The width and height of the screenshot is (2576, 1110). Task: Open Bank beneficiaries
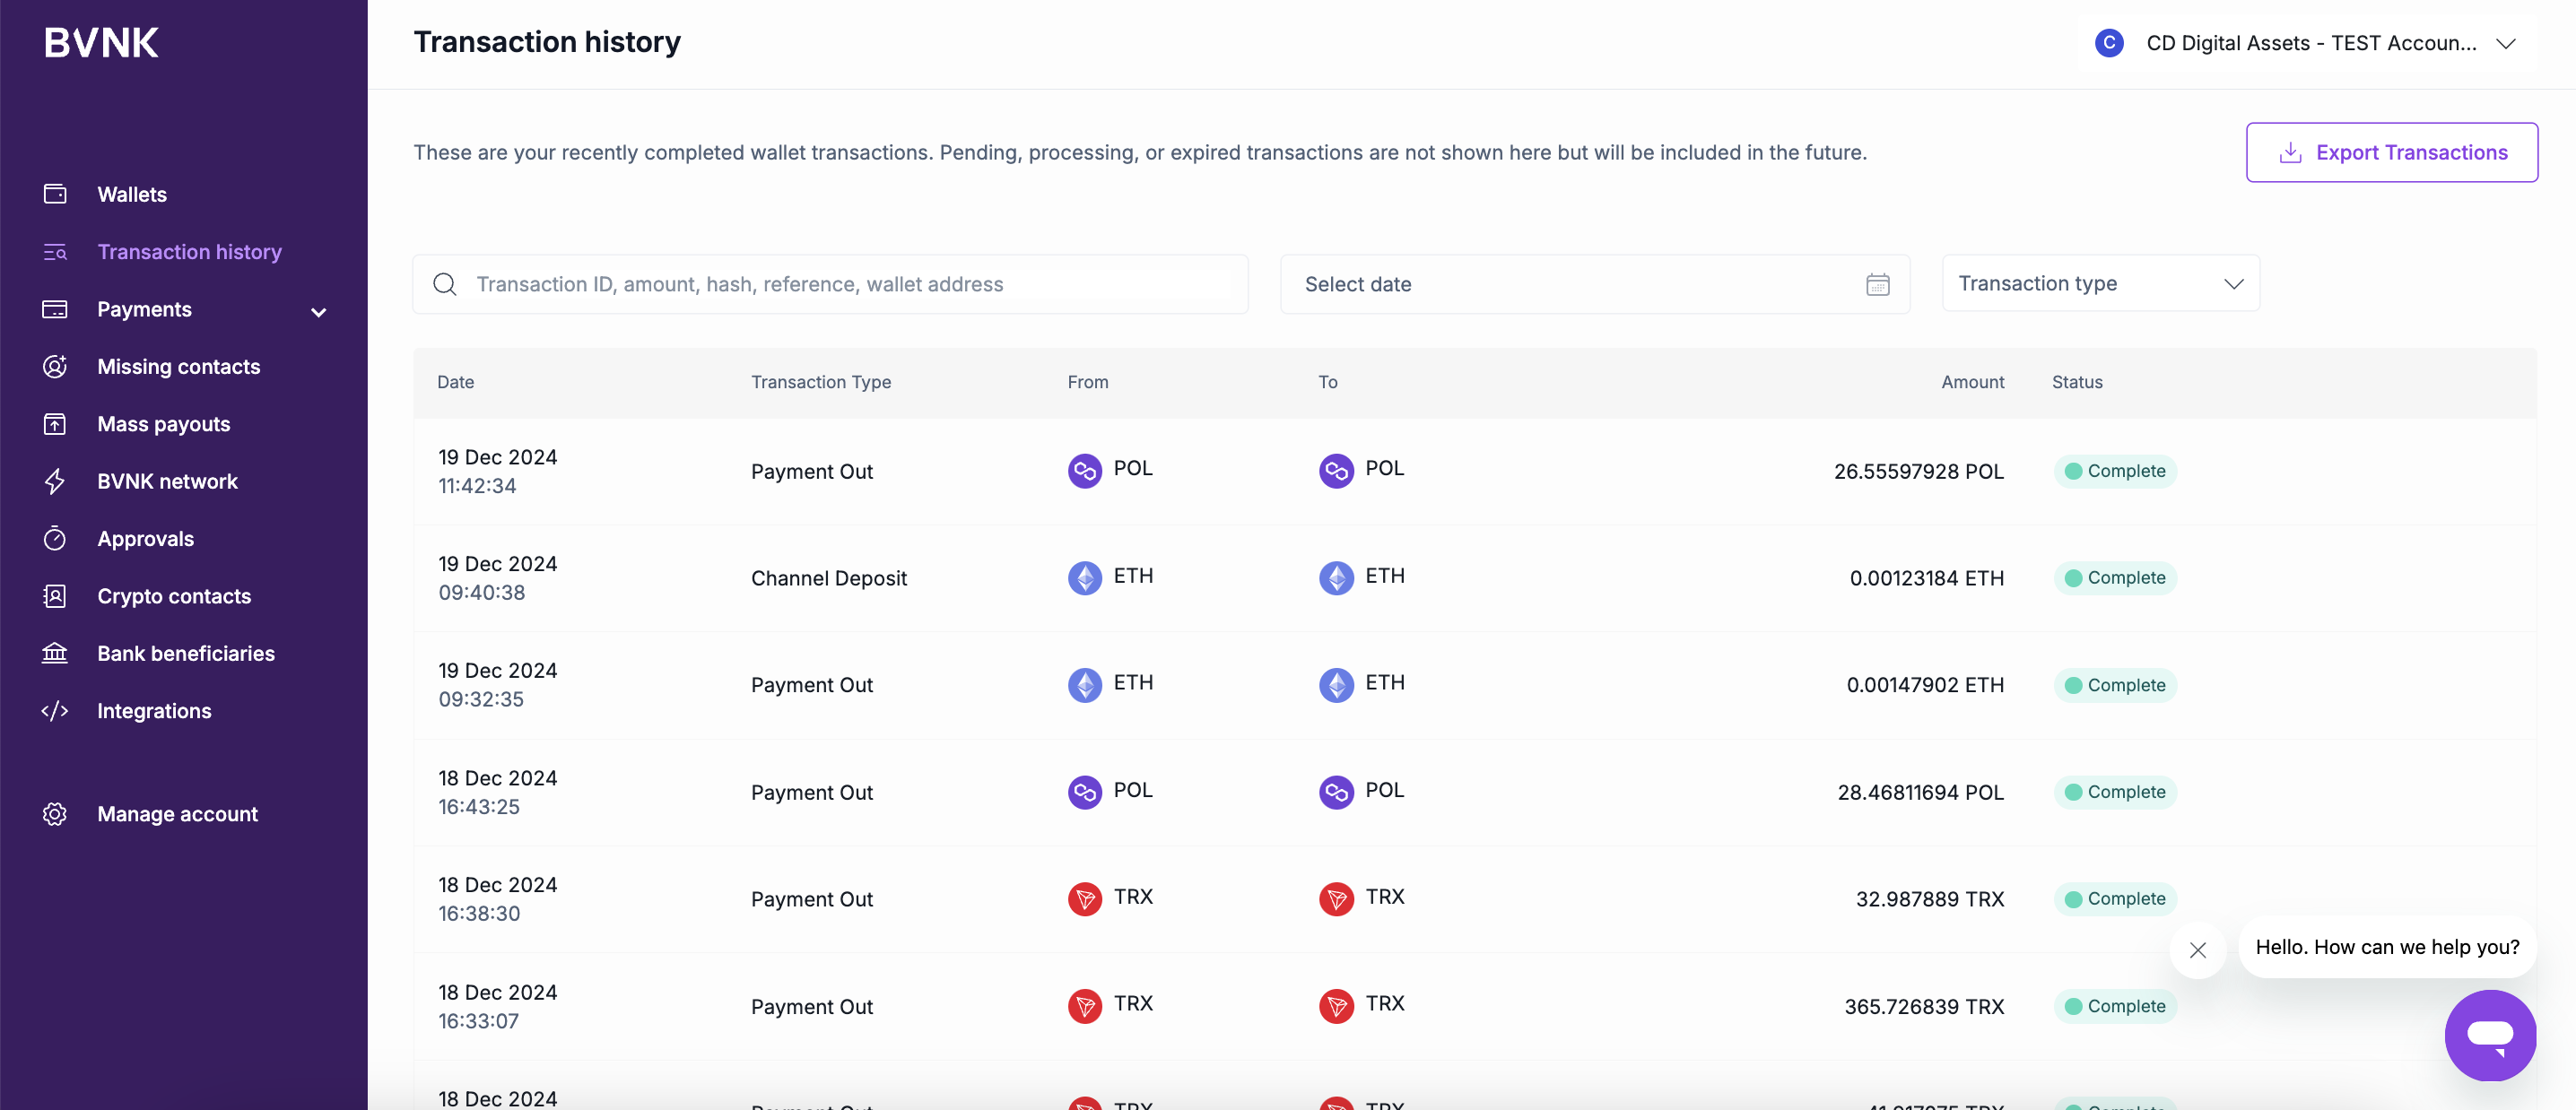[x=185, y=653]
